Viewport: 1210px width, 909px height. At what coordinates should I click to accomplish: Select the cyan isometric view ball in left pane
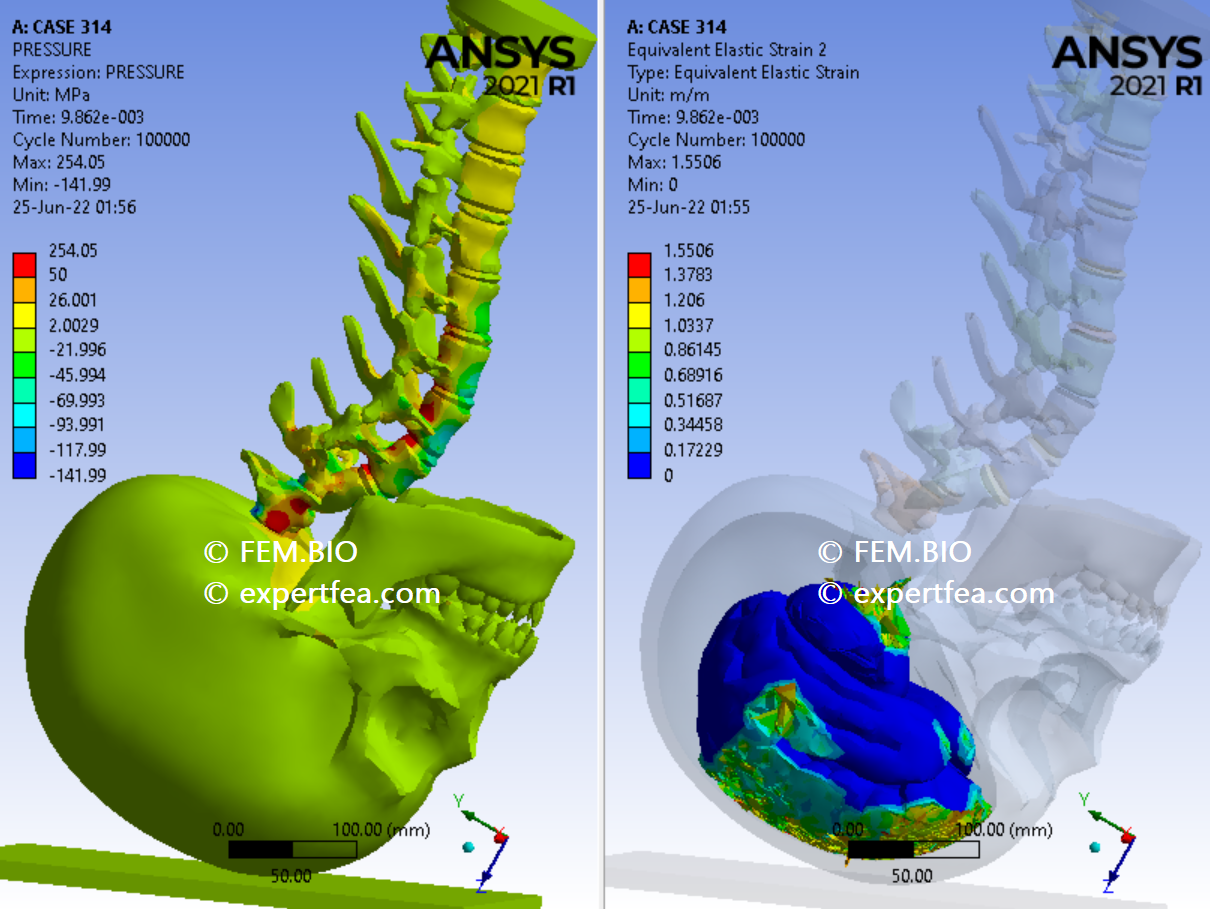[x=468, y=847]
